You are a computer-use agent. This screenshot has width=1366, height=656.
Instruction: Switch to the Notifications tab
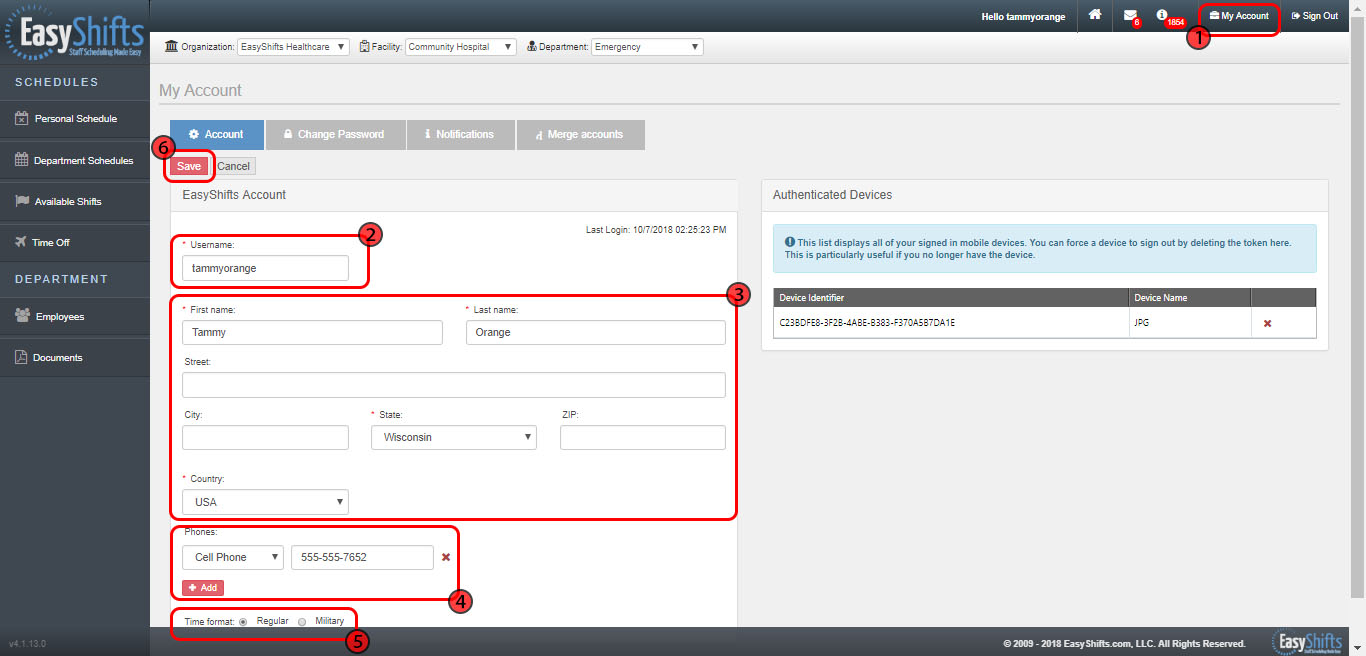pos(460,134)
